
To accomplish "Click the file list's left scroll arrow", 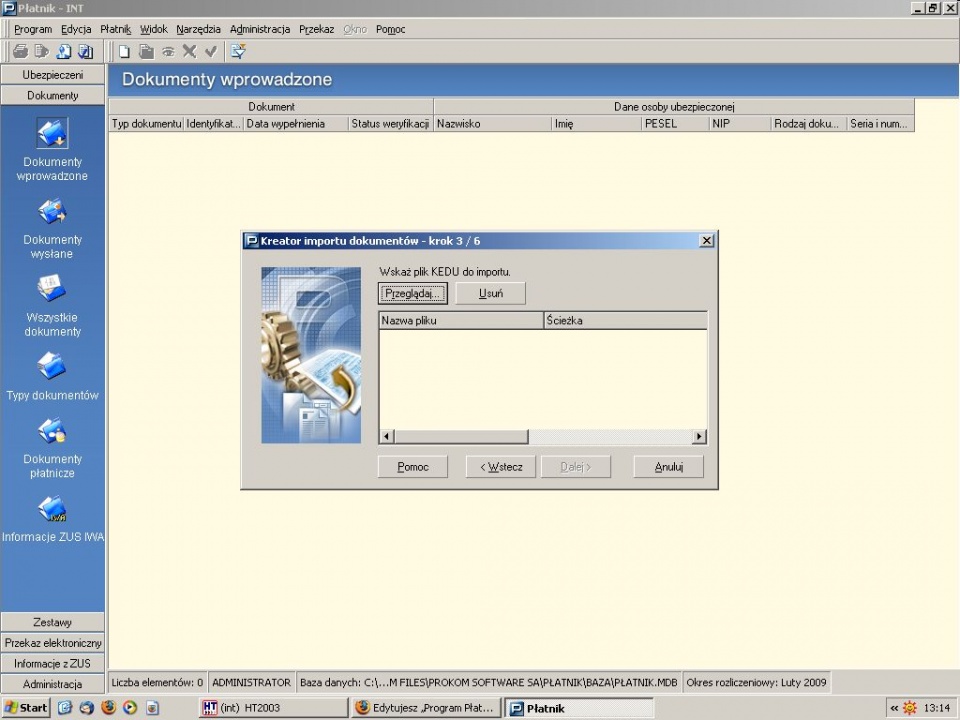I will pos(386,437).
